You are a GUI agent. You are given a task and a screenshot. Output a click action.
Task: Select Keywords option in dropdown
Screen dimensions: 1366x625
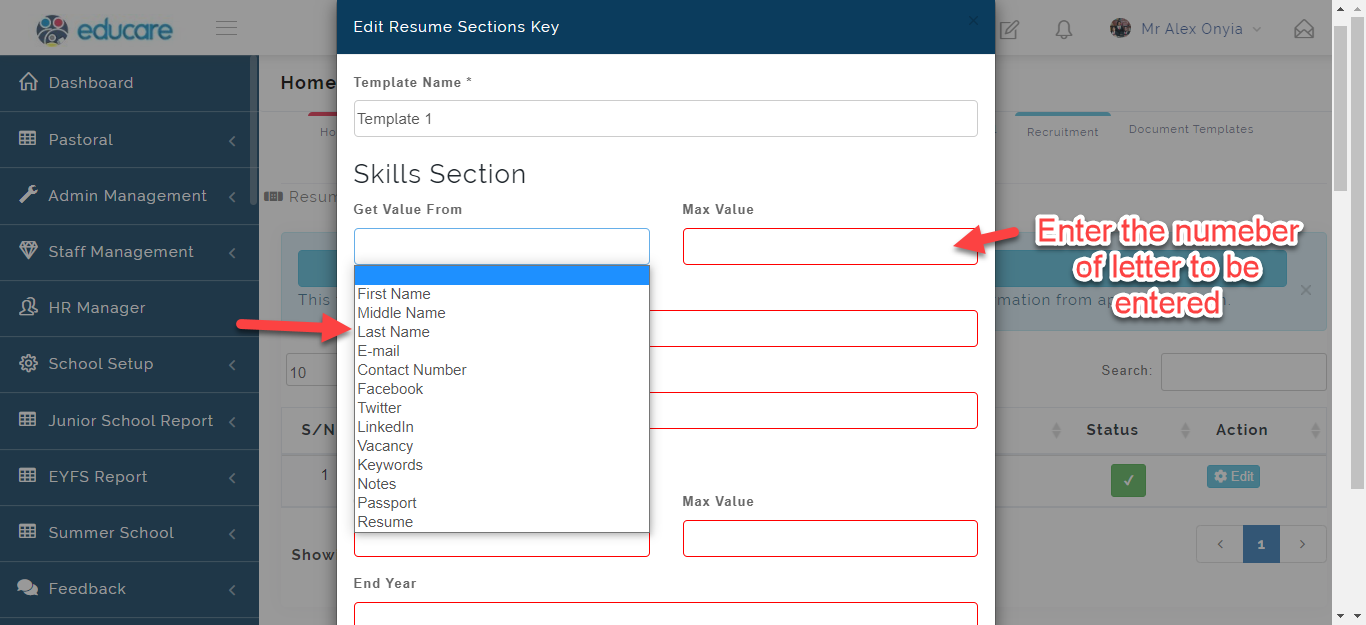(x=502, y=465)
